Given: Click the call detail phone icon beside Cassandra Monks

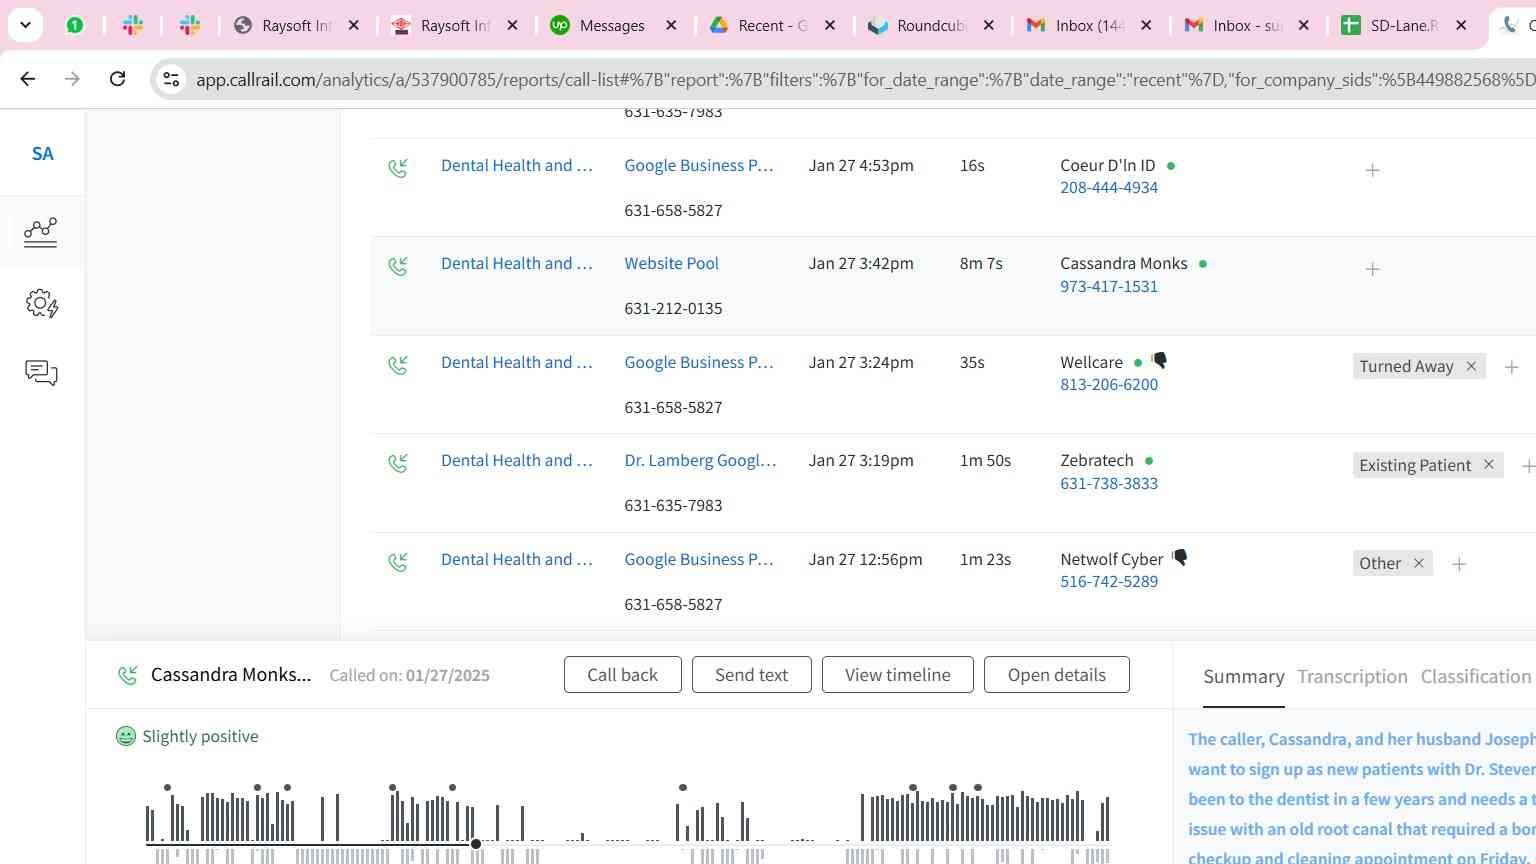Looking at the screenshot, I should 127,675.
